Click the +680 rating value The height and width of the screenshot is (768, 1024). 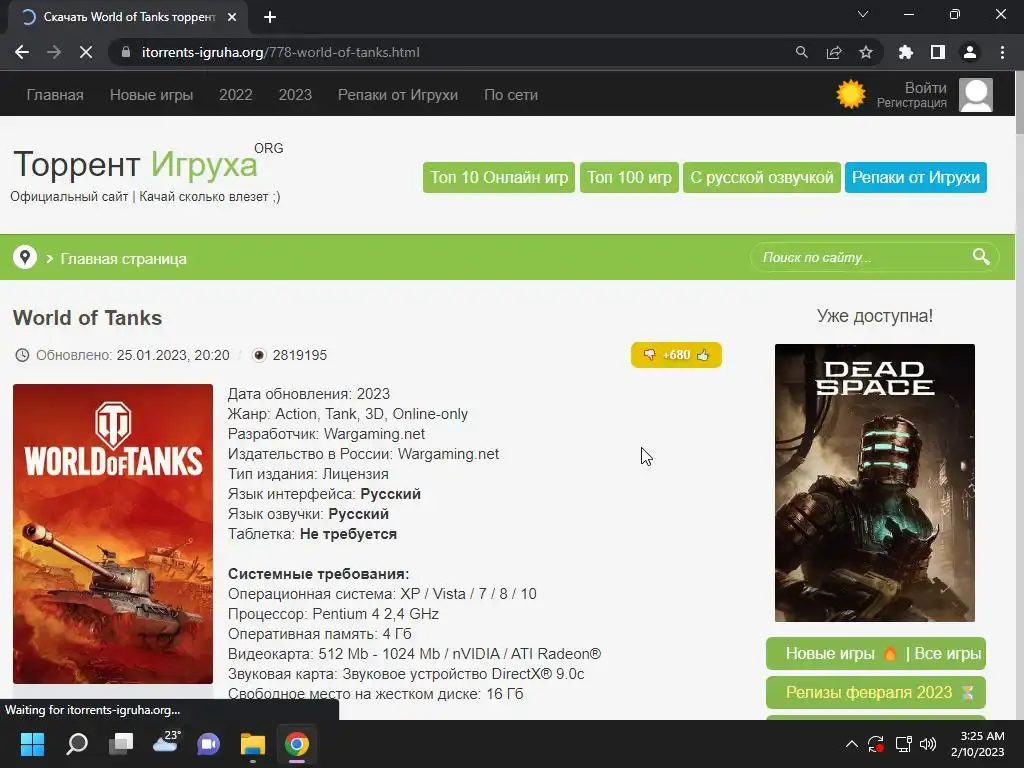pos(677,355)
